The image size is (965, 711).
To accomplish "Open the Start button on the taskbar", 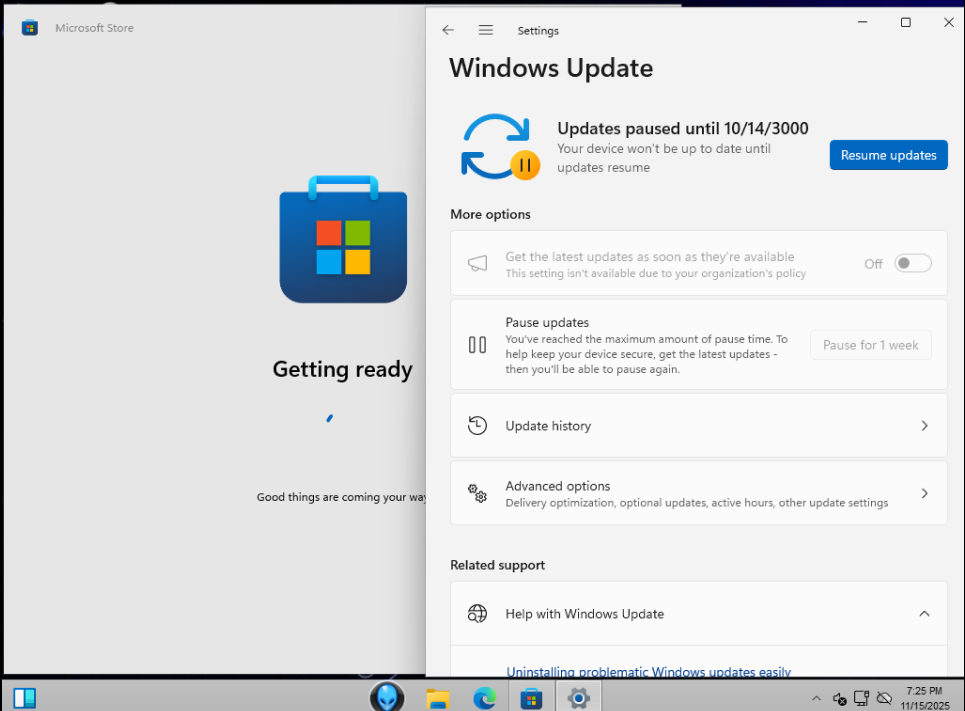I will click(x=25, y=698).
